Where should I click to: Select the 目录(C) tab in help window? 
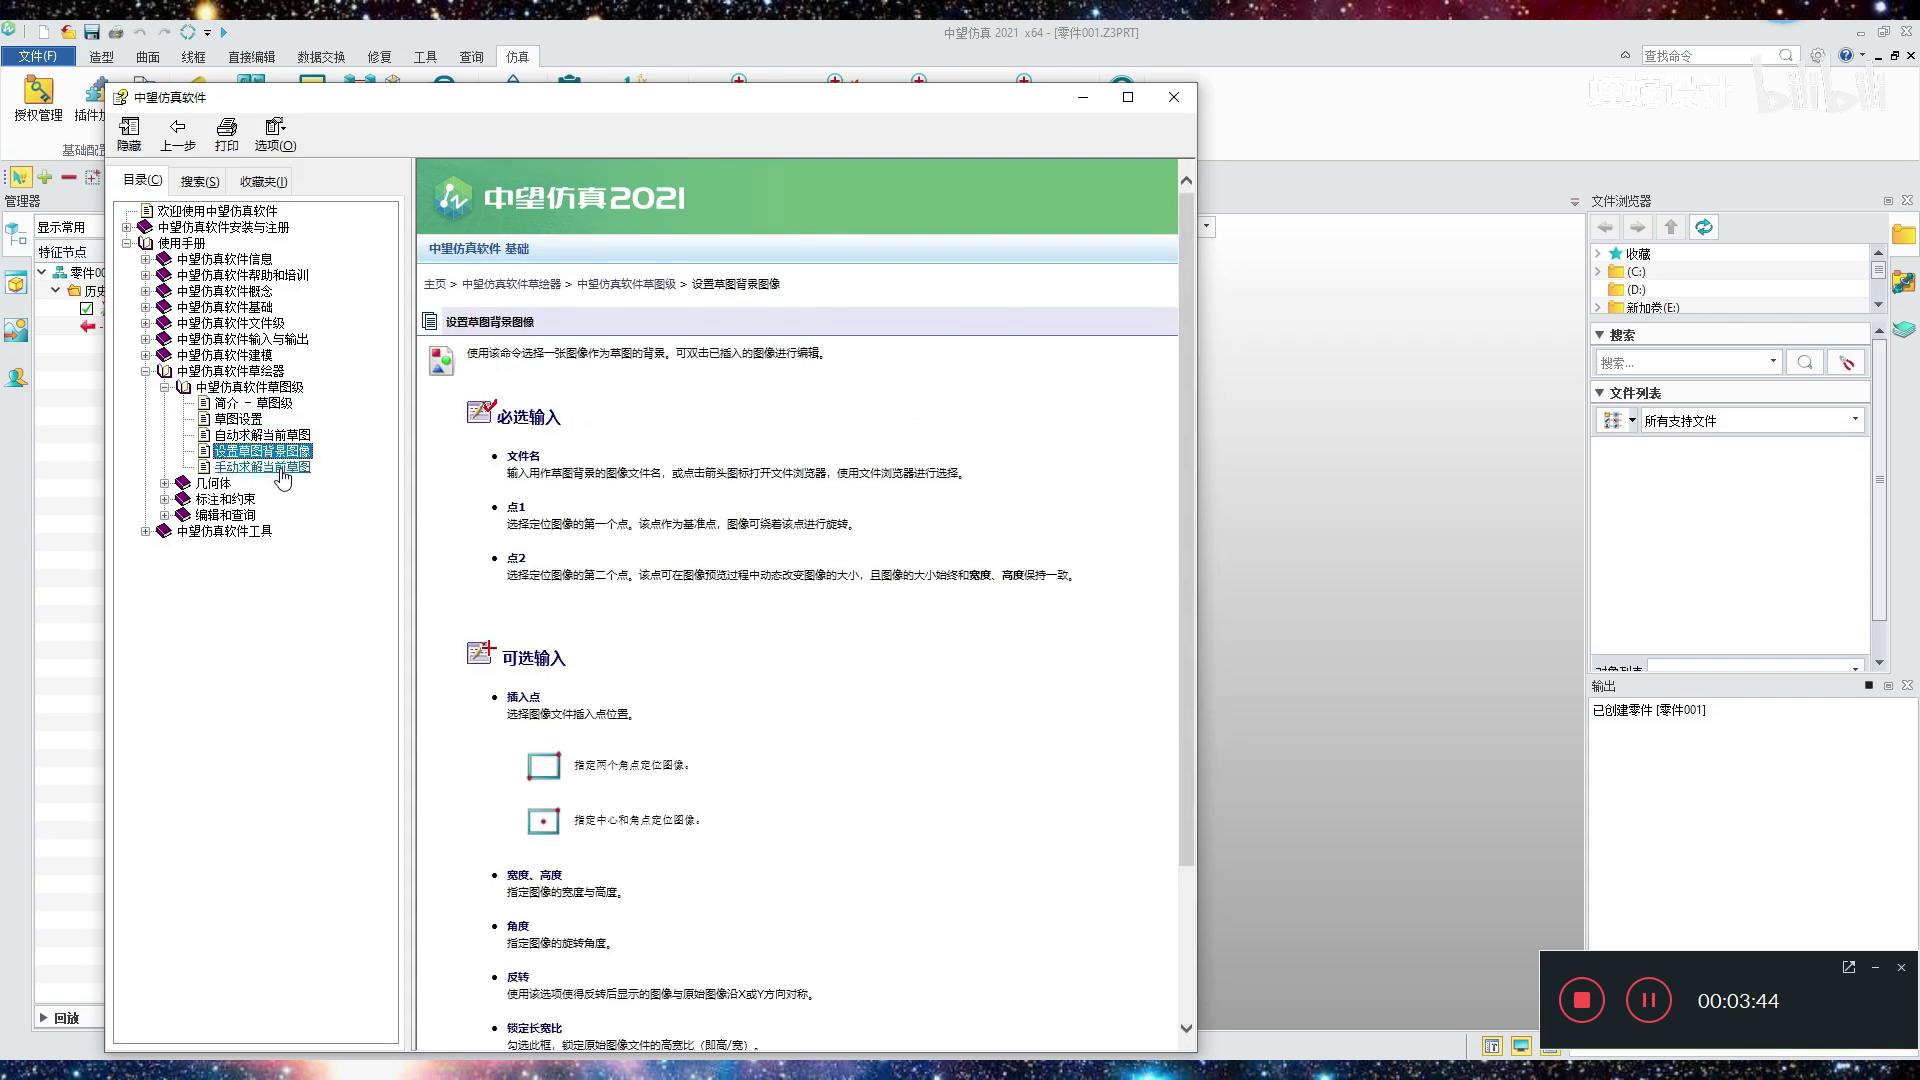[x=142, y=180]
